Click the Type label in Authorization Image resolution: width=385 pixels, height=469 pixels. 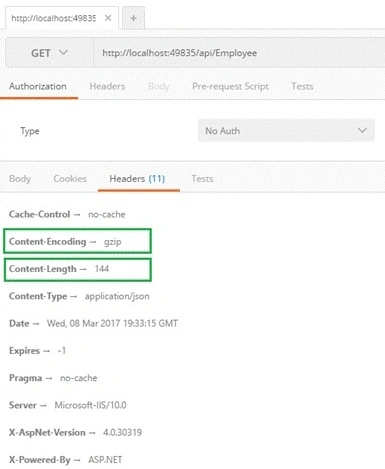point(30,131)
